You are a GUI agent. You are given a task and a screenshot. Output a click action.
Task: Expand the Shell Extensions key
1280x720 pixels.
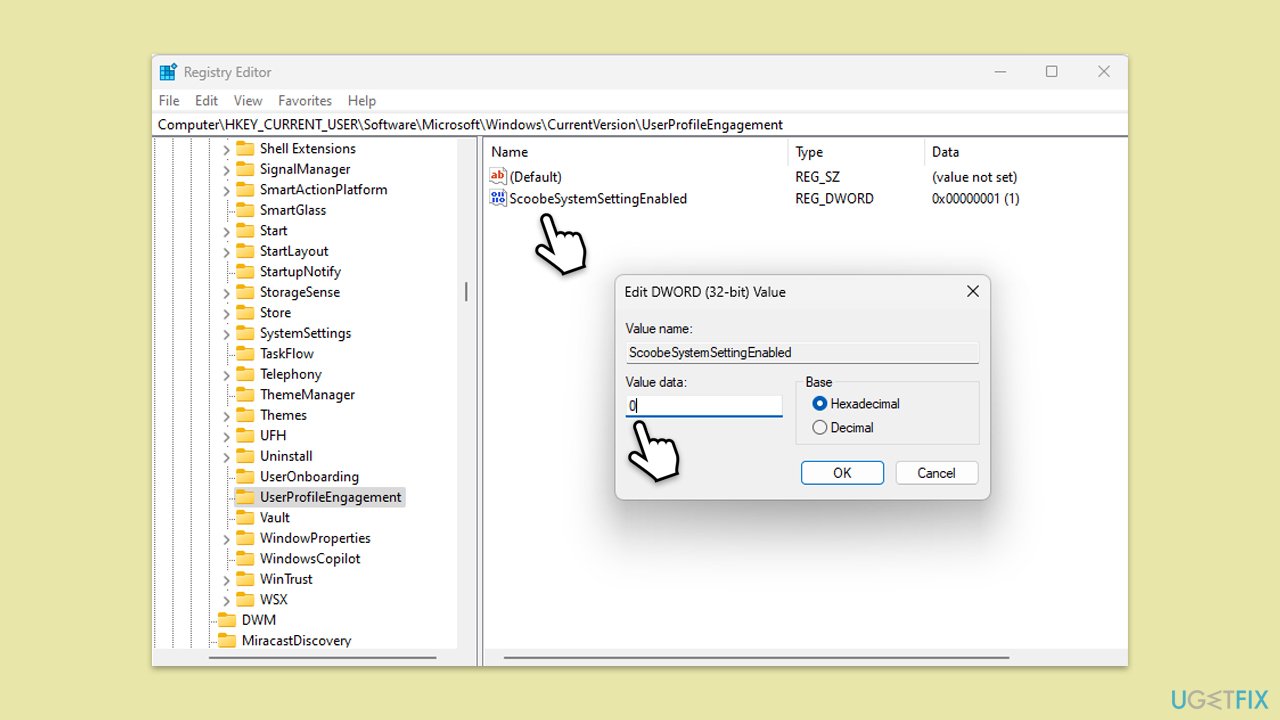226,149
